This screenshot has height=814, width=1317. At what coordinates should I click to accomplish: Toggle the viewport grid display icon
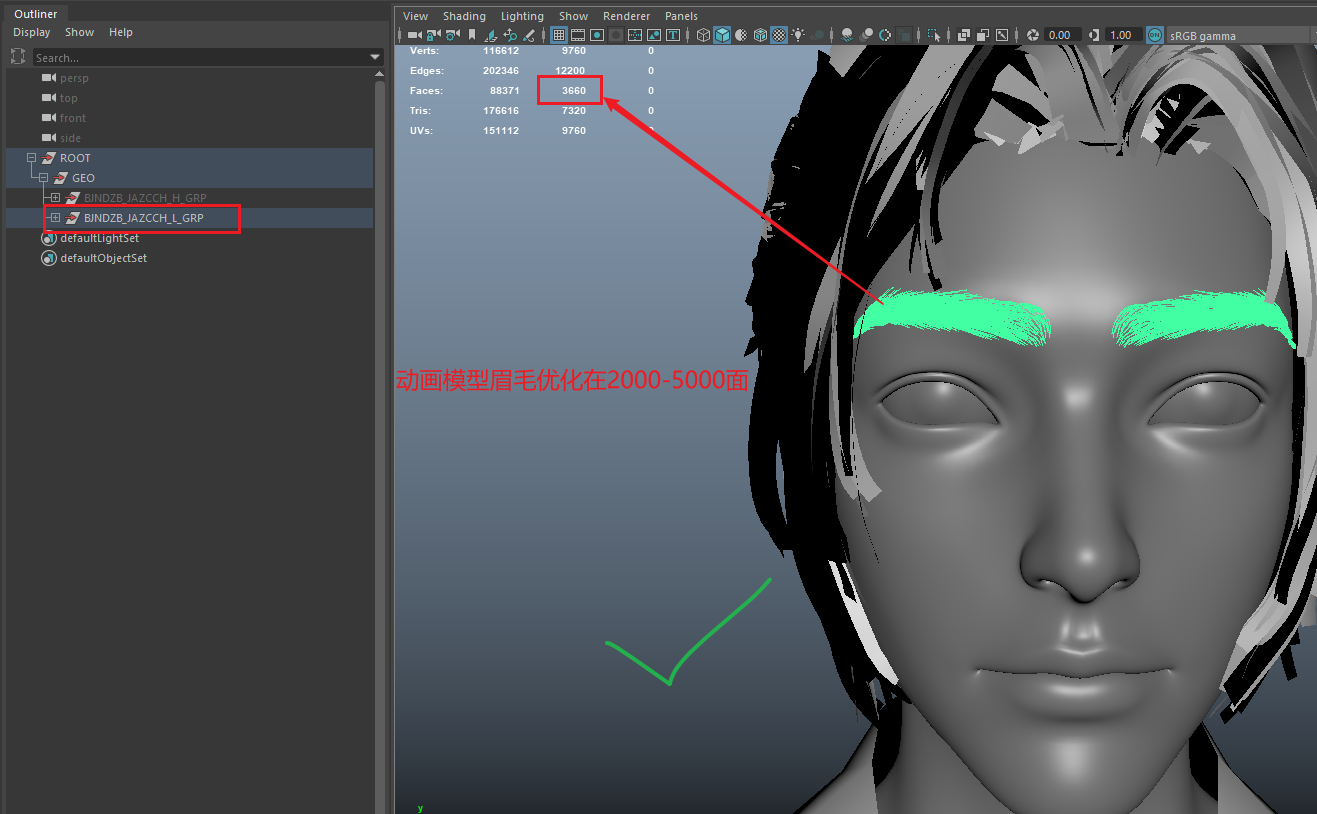[x=559, y=35]
